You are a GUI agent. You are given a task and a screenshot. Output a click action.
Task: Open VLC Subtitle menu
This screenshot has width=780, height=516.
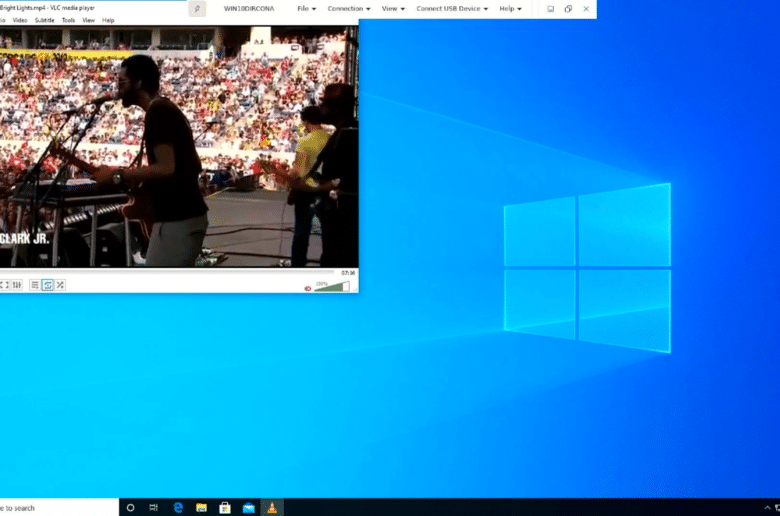[x=44, y=20]
